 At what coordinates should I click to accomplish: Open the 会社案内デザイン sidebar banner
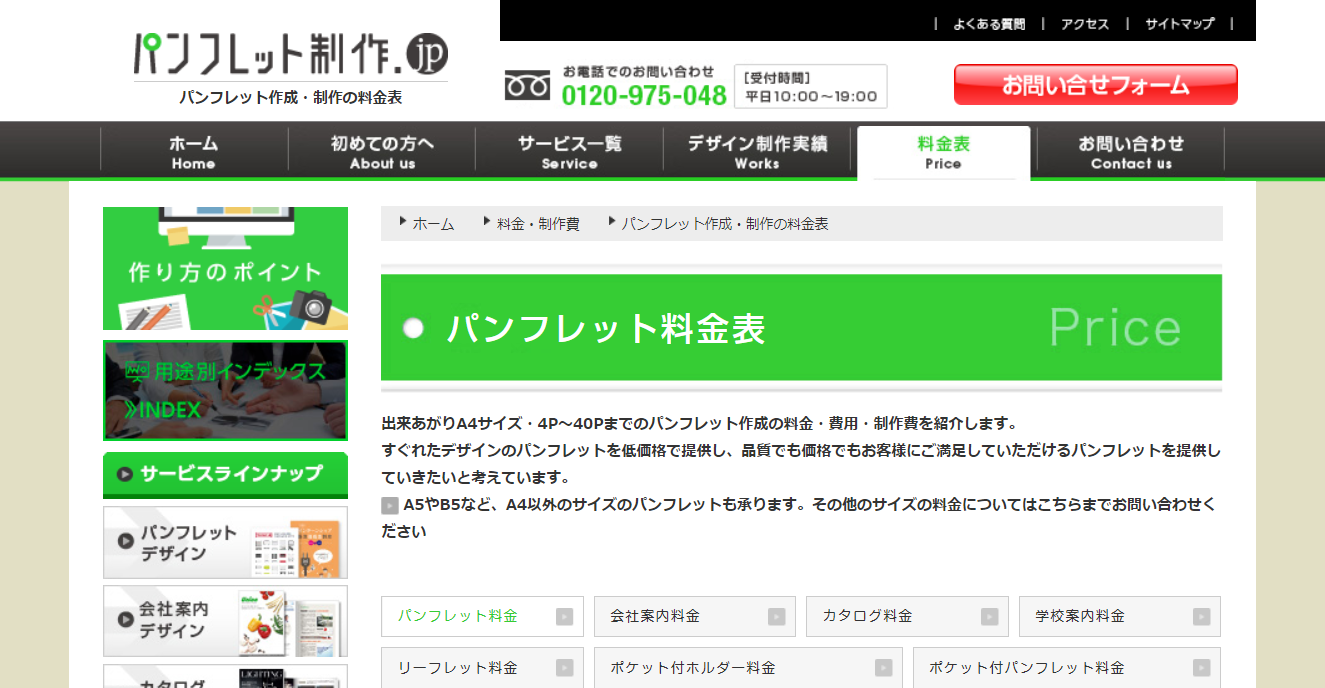226,621
